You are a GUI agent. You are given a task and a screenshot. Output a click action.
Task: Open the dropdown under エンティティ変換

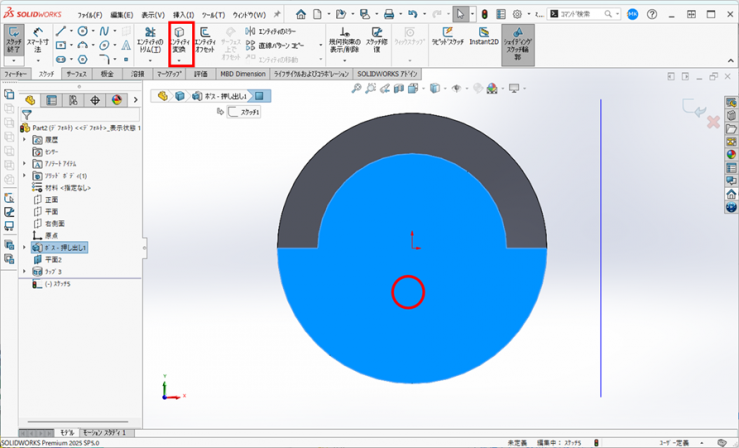(x=180, y=61)
